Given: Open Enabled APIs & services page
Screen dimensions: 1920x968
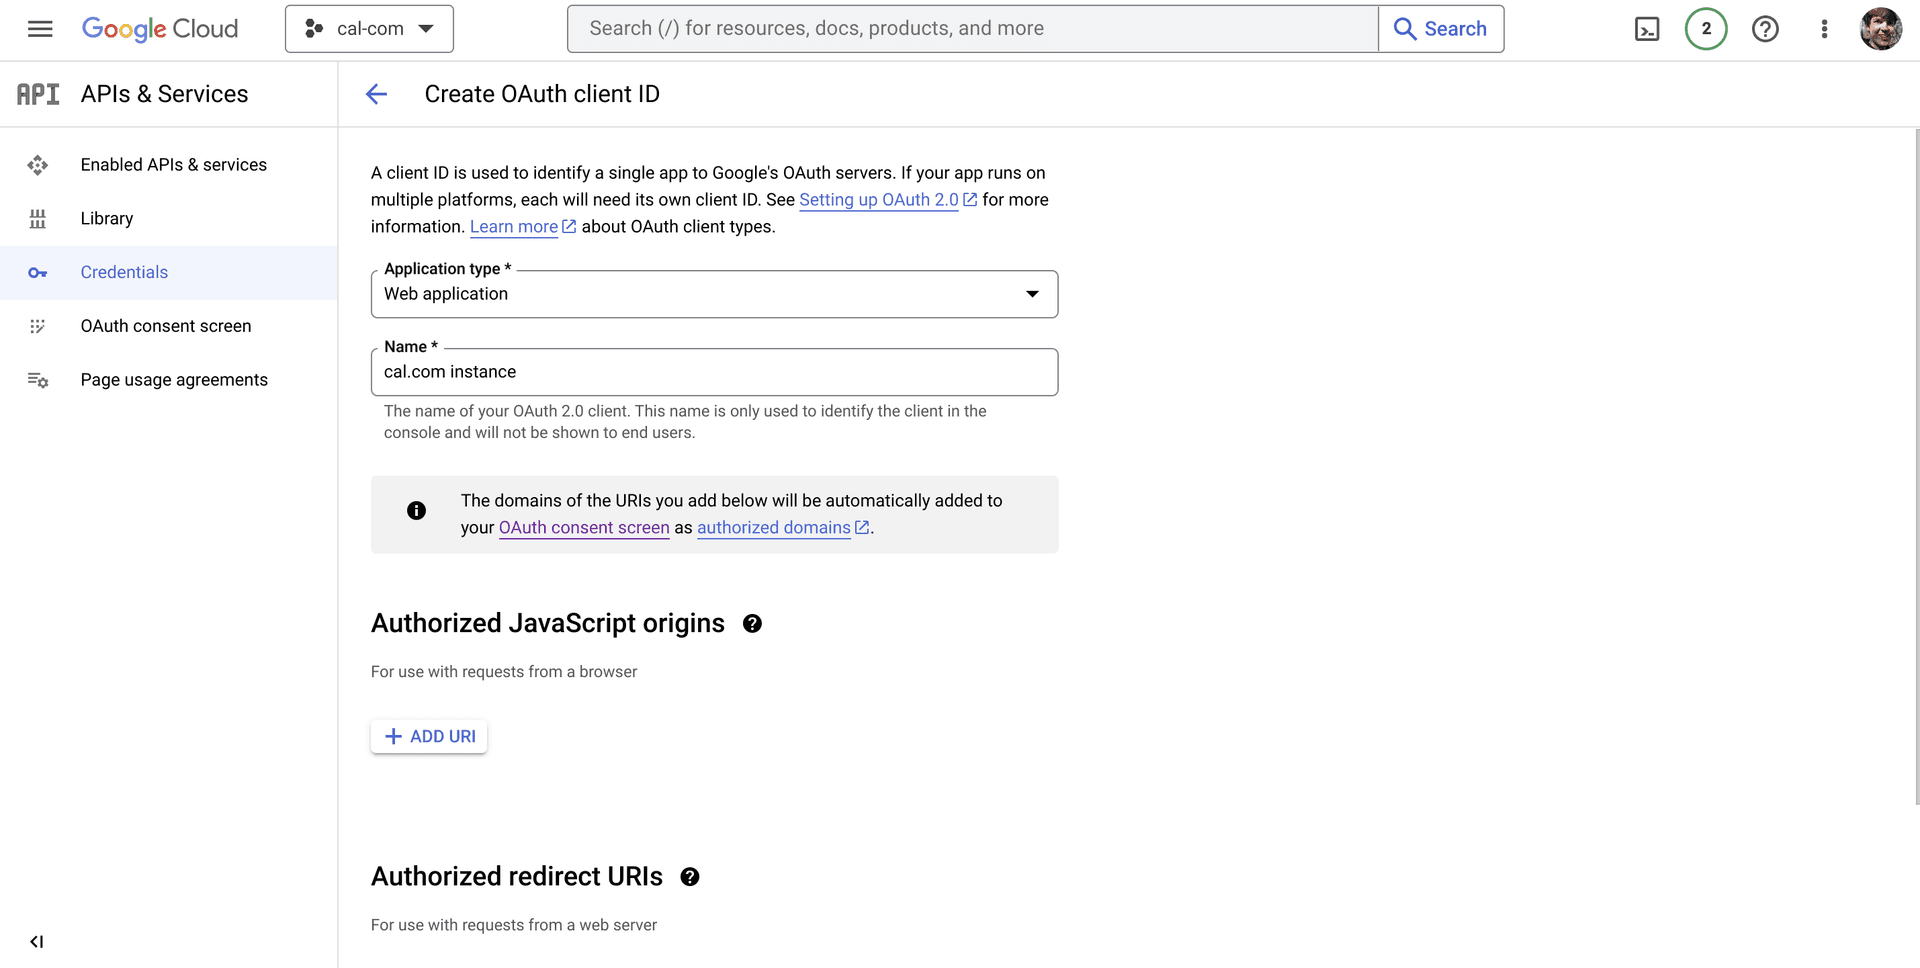Looking at the screenshot, I should point(173,165).
